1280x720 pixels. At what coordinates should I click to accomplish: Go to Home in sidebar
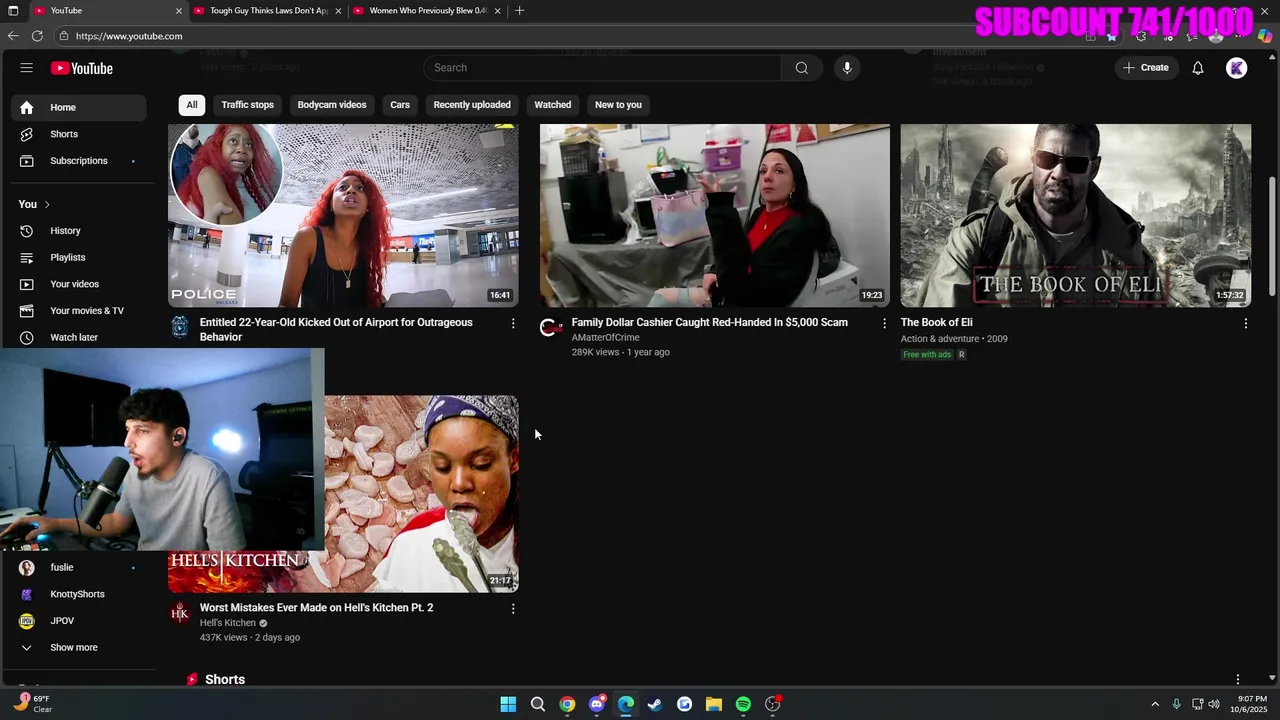78,108
